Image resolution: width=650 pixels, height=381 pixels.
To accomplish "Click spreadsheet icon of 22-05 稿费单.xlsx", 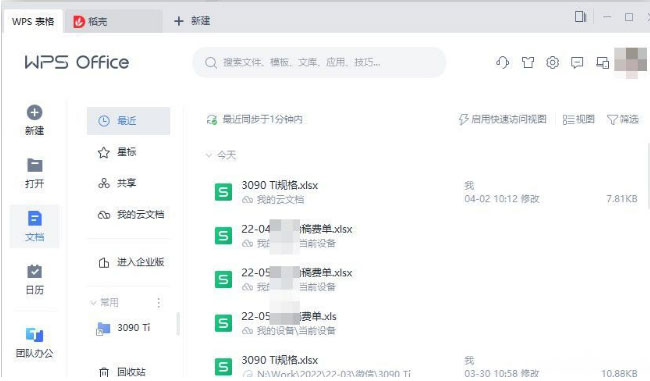I will tap(223, 279).
